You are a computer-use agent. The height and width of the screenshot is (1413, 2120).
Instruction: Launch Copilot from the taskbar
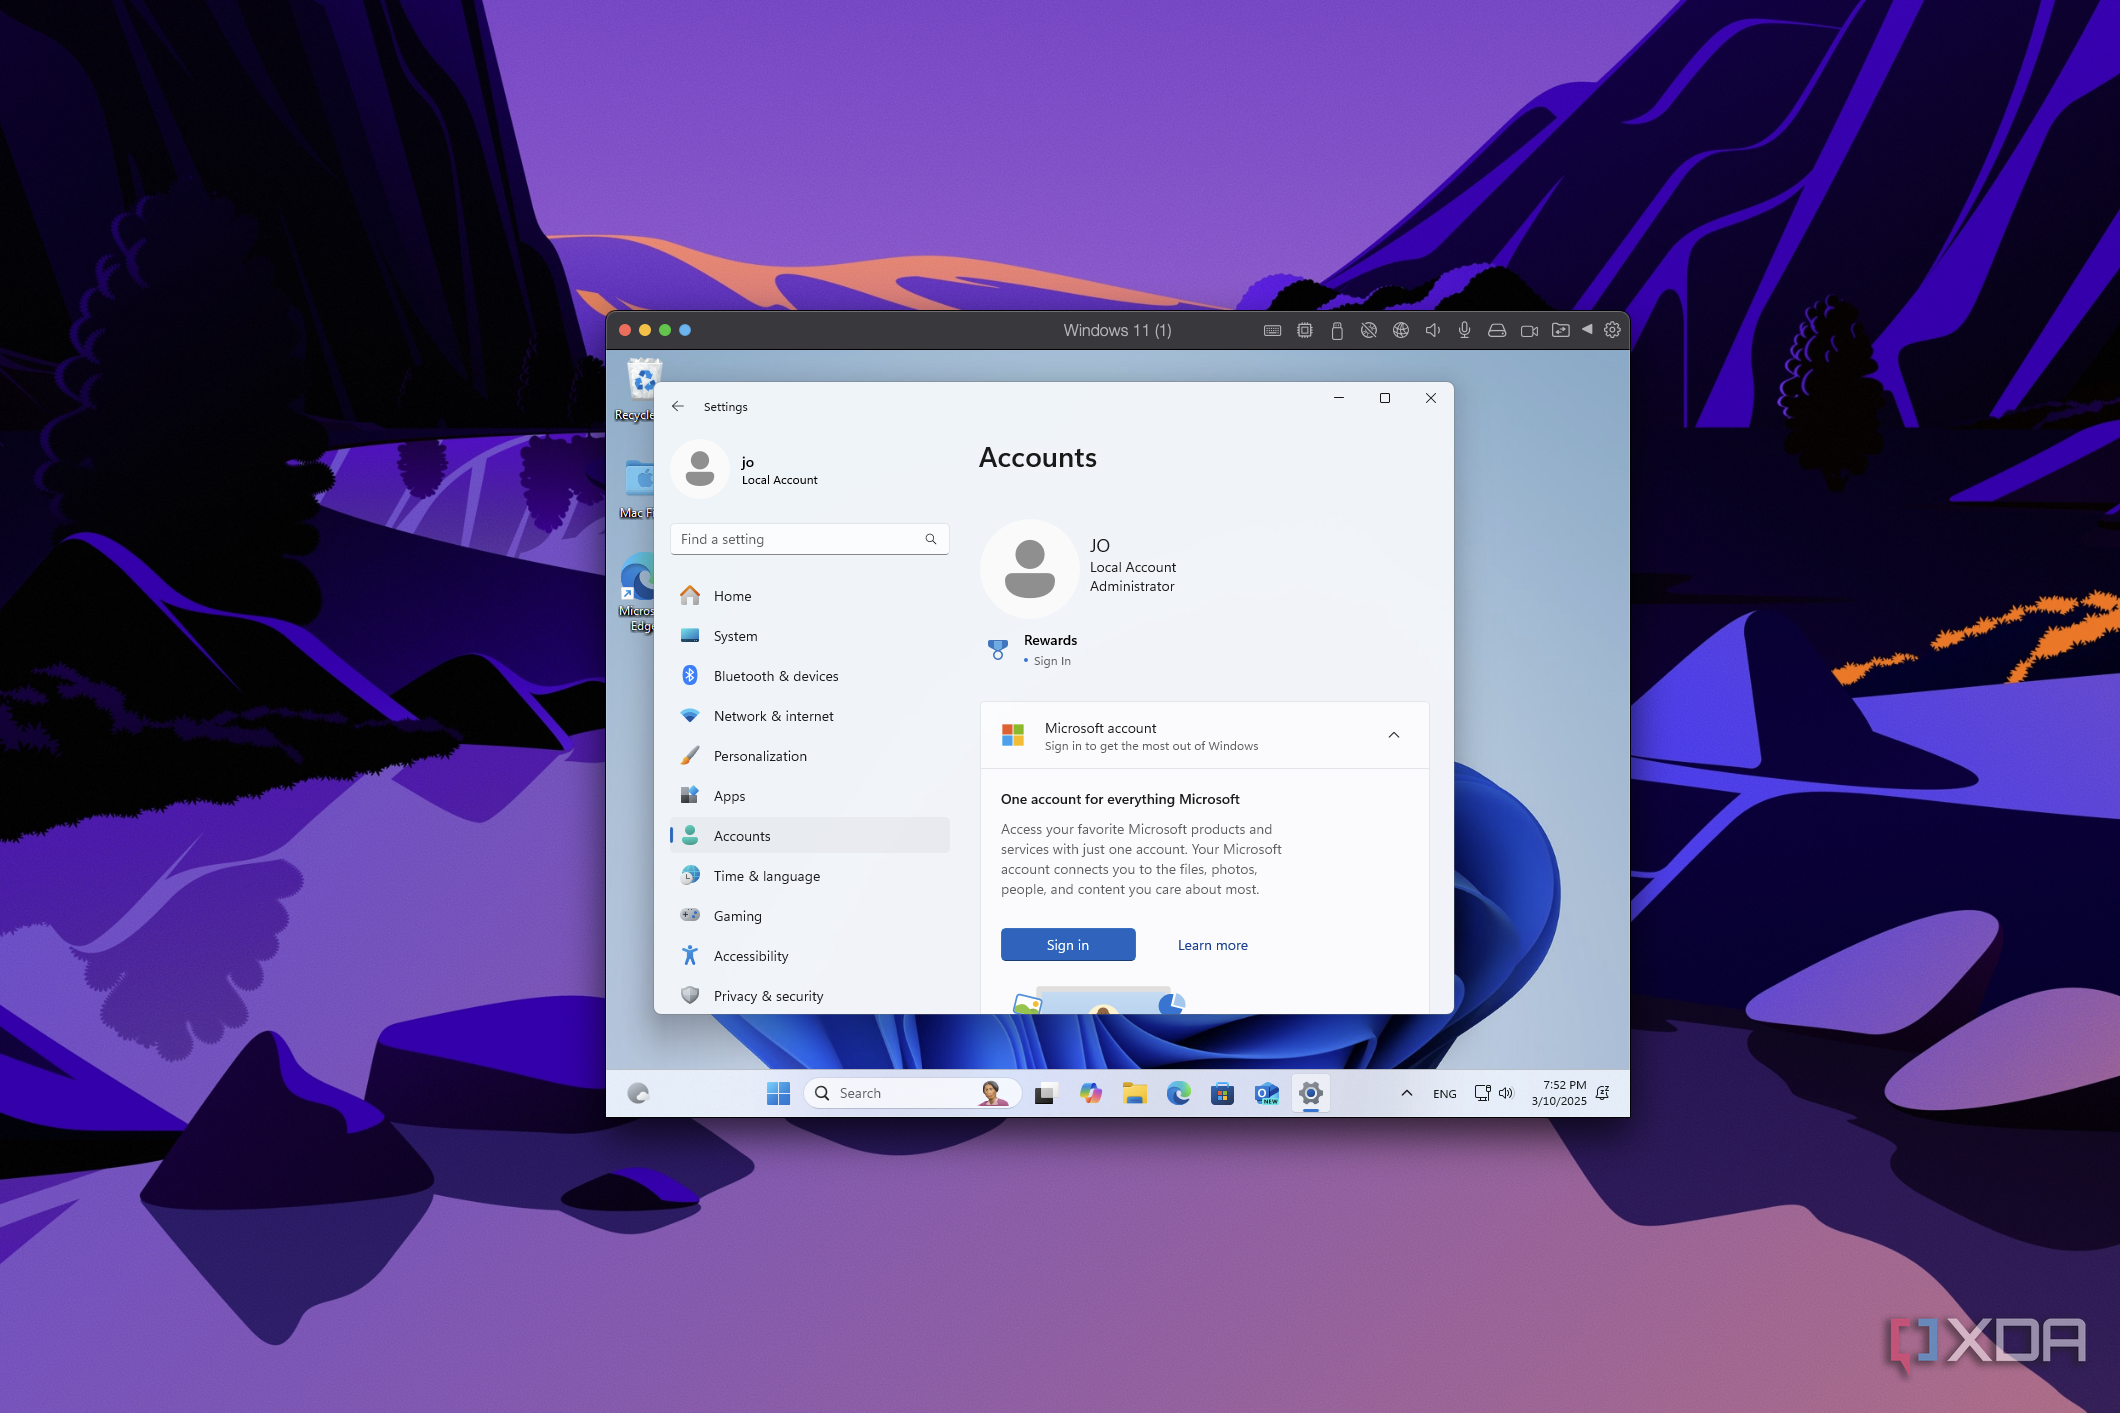[x=1090, y=1093]
